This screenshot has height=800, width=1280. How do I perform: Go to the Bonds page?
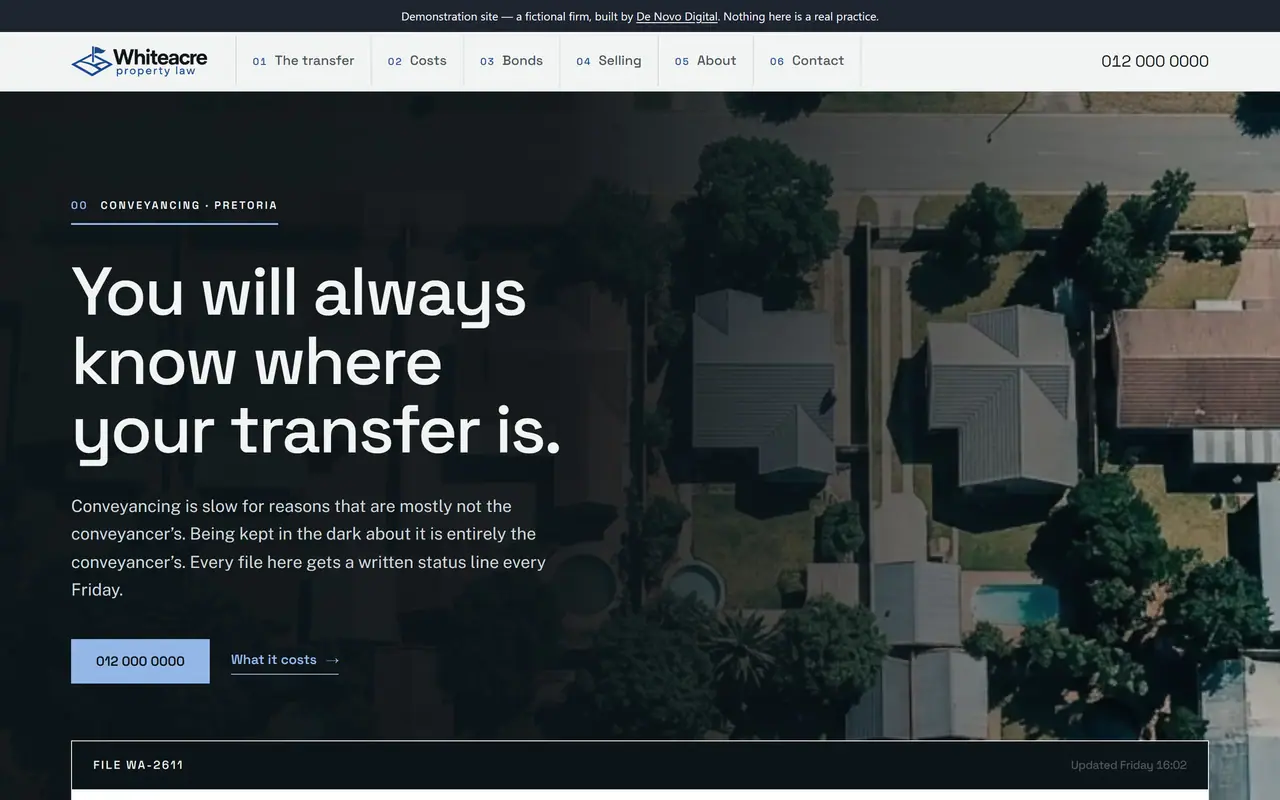coord(511,61)
